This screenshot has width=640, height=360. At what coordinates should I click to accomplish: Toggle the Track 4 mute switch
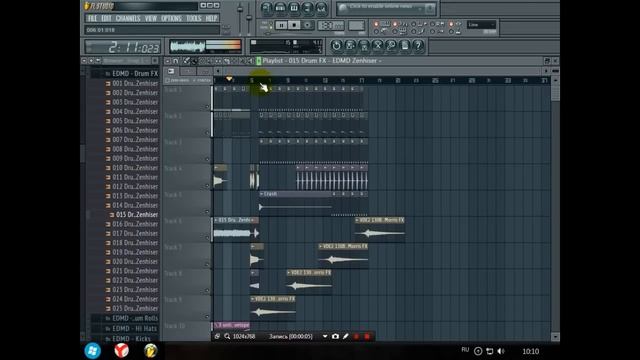pyautogui.click(x=207, y=186)
